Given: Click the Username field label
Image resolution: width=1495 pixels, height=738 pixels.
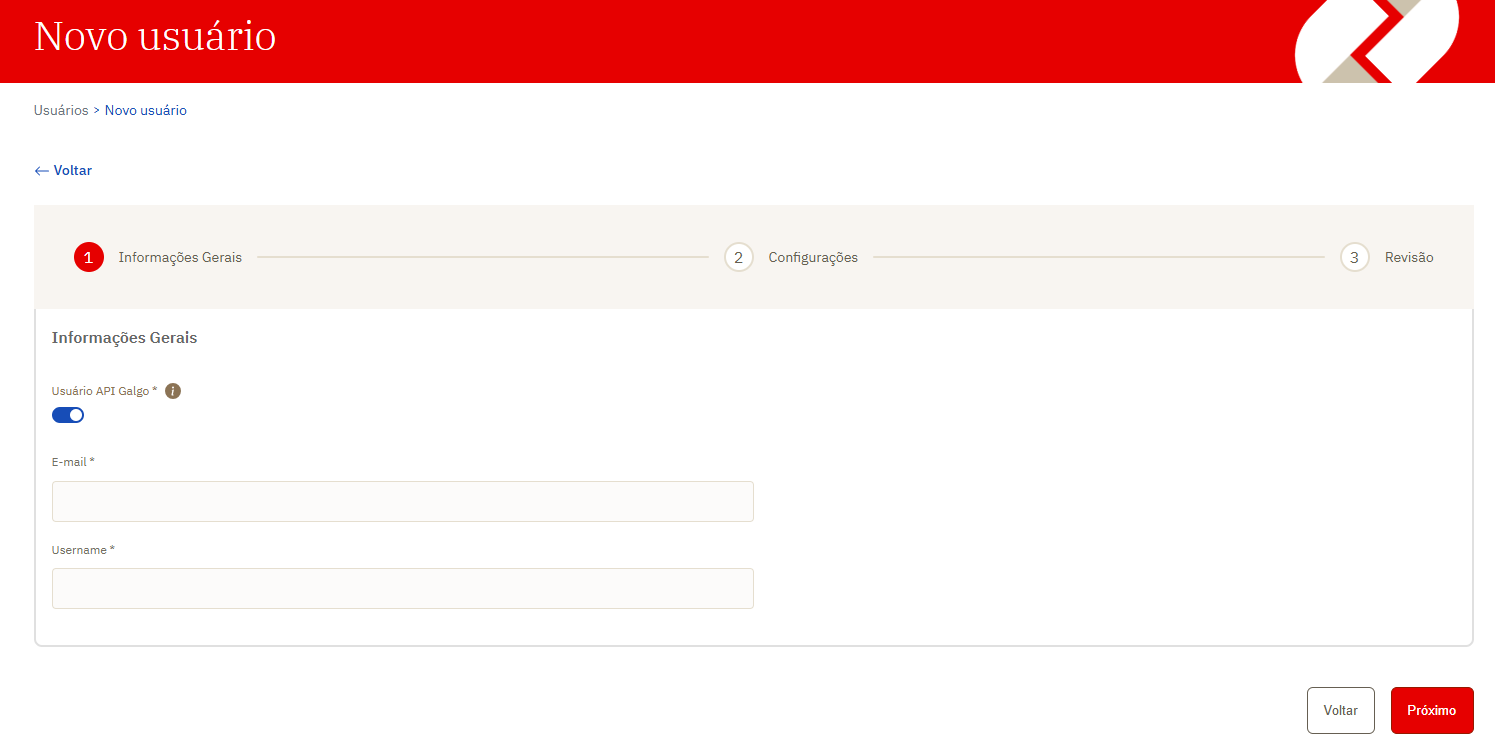Looking at the screenshot, I should point(83,550).
